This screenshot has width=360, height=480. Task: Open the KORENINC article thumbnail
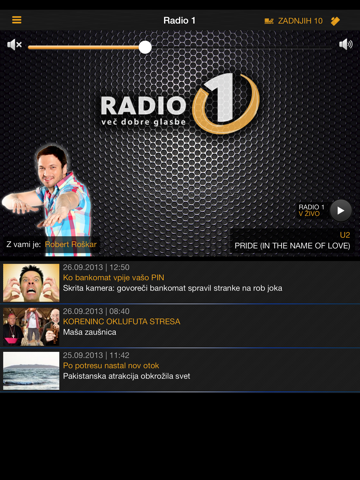point(31,327)
